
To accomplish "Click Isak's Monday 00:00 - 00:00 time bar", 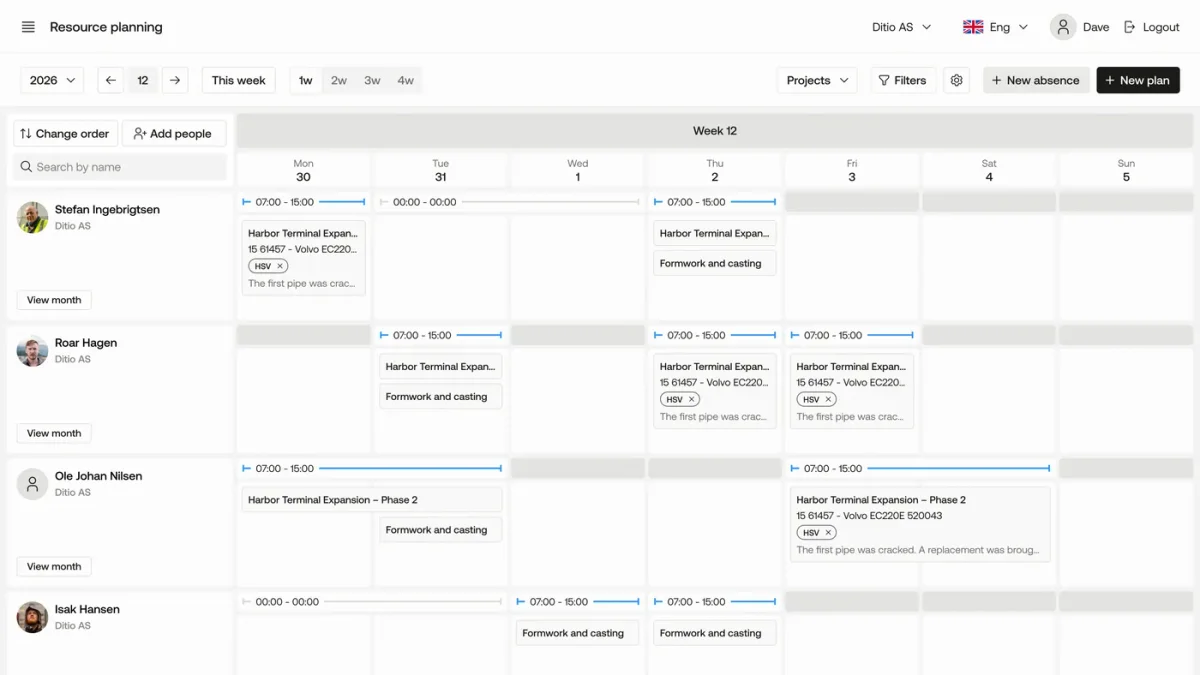I will pos(372,602).
